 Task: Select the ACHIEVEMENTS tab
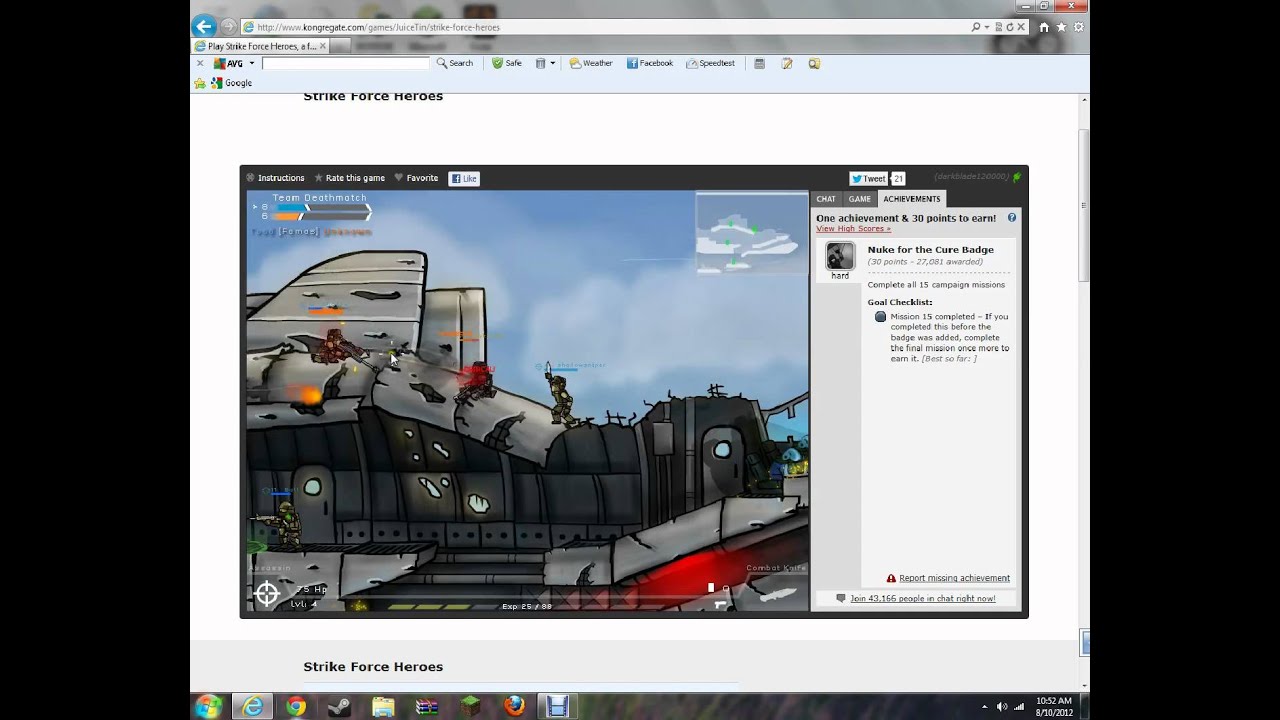[x=911, y=199]
